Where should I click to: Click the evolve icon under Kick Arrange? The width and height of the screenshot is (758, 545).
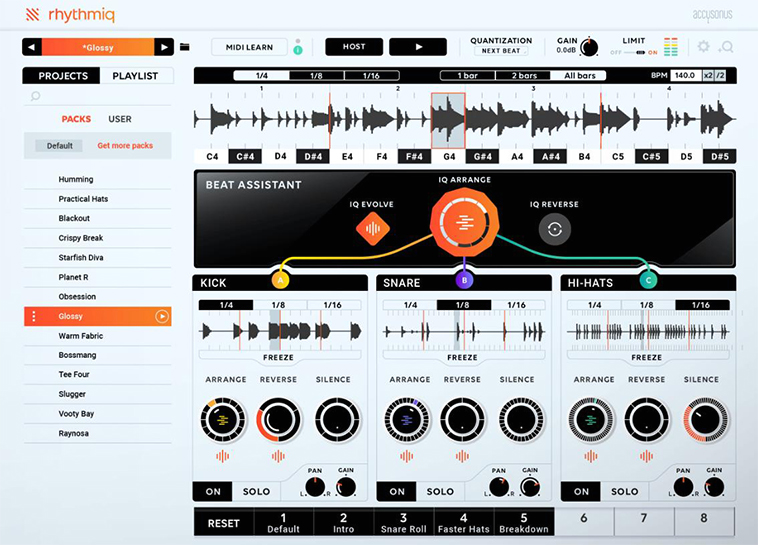tap(222, 456)
